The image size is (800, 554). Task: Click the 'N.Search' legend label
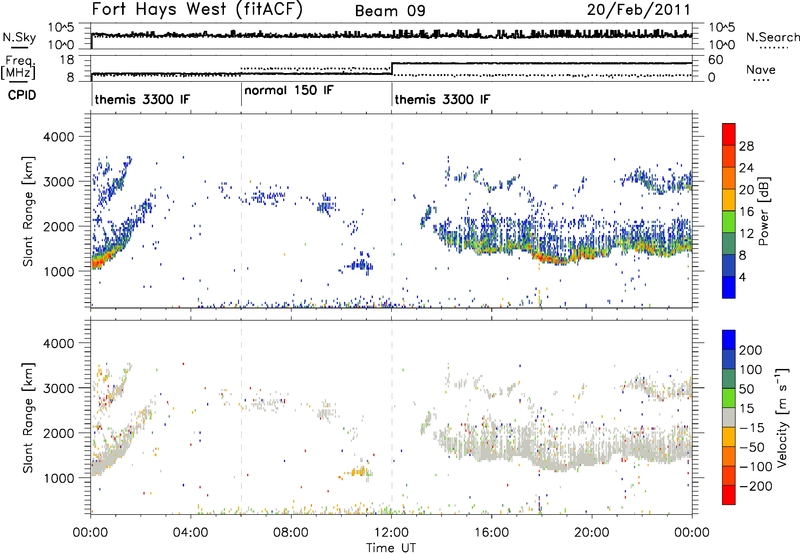point(772,37)
